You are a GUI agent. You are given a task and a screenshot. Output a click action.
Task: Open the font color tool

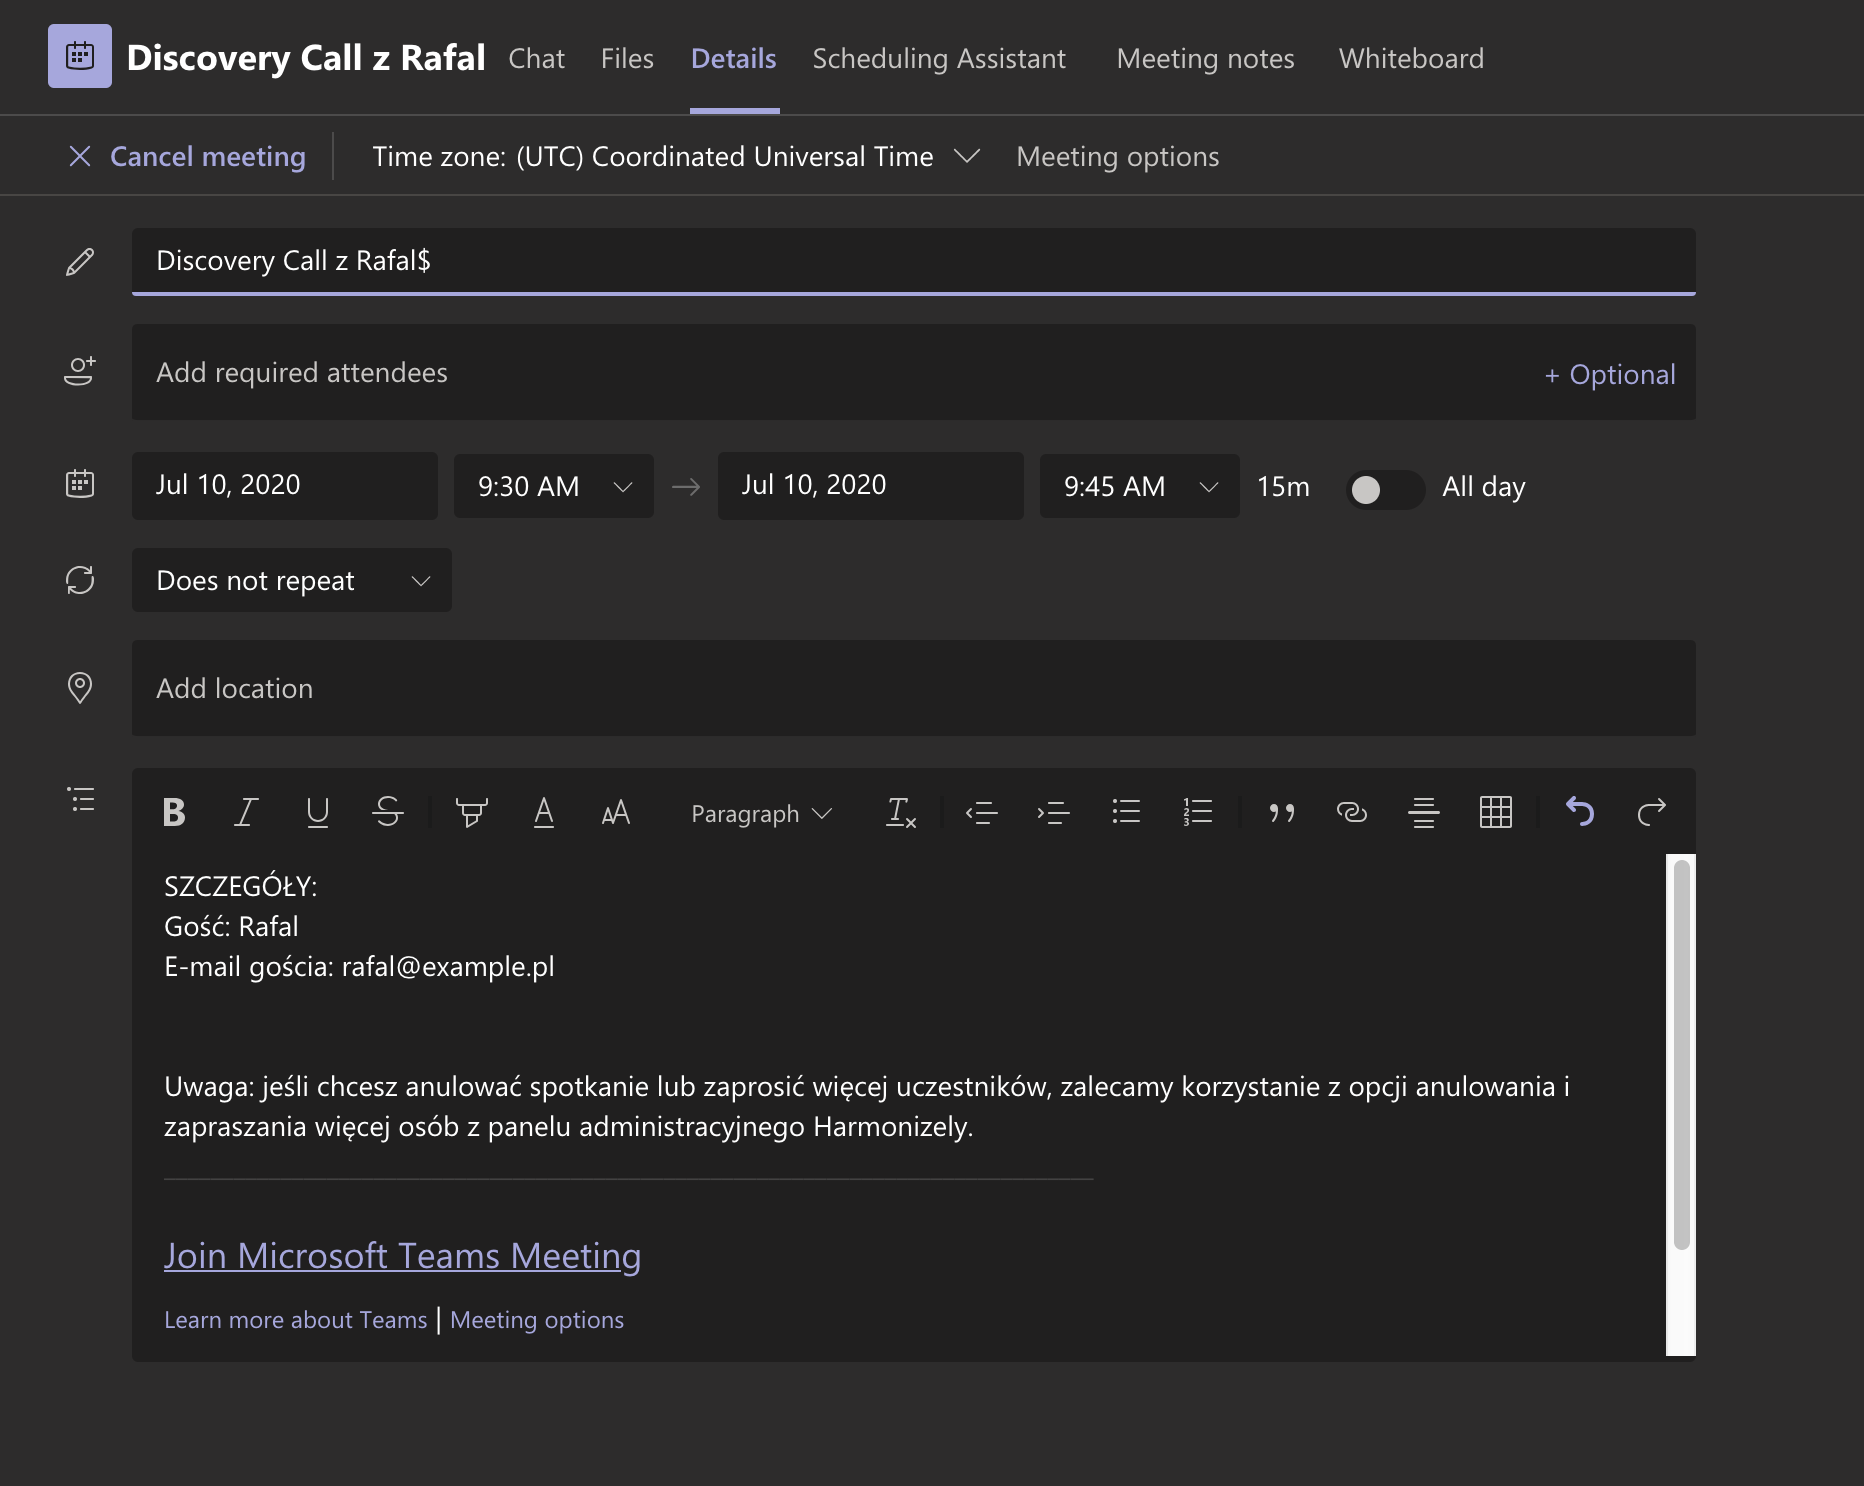tap(544, 812)
